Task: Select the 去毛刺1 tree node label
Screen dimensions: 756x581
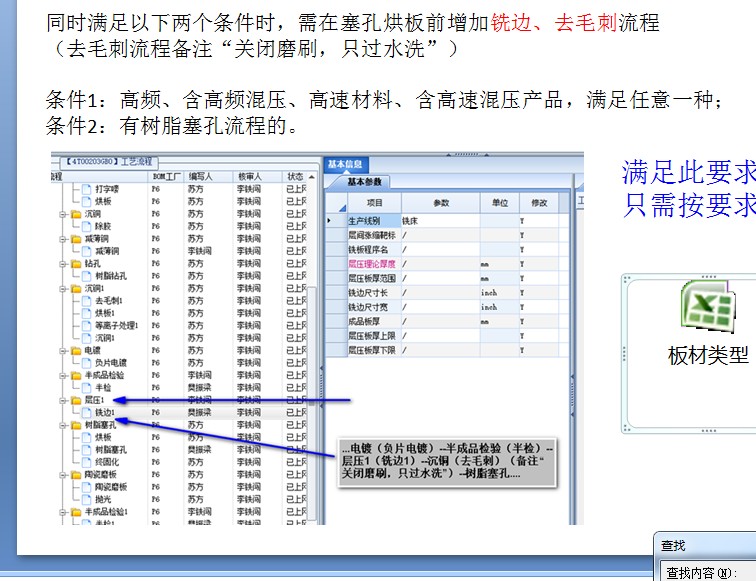Action: [108, 301]
